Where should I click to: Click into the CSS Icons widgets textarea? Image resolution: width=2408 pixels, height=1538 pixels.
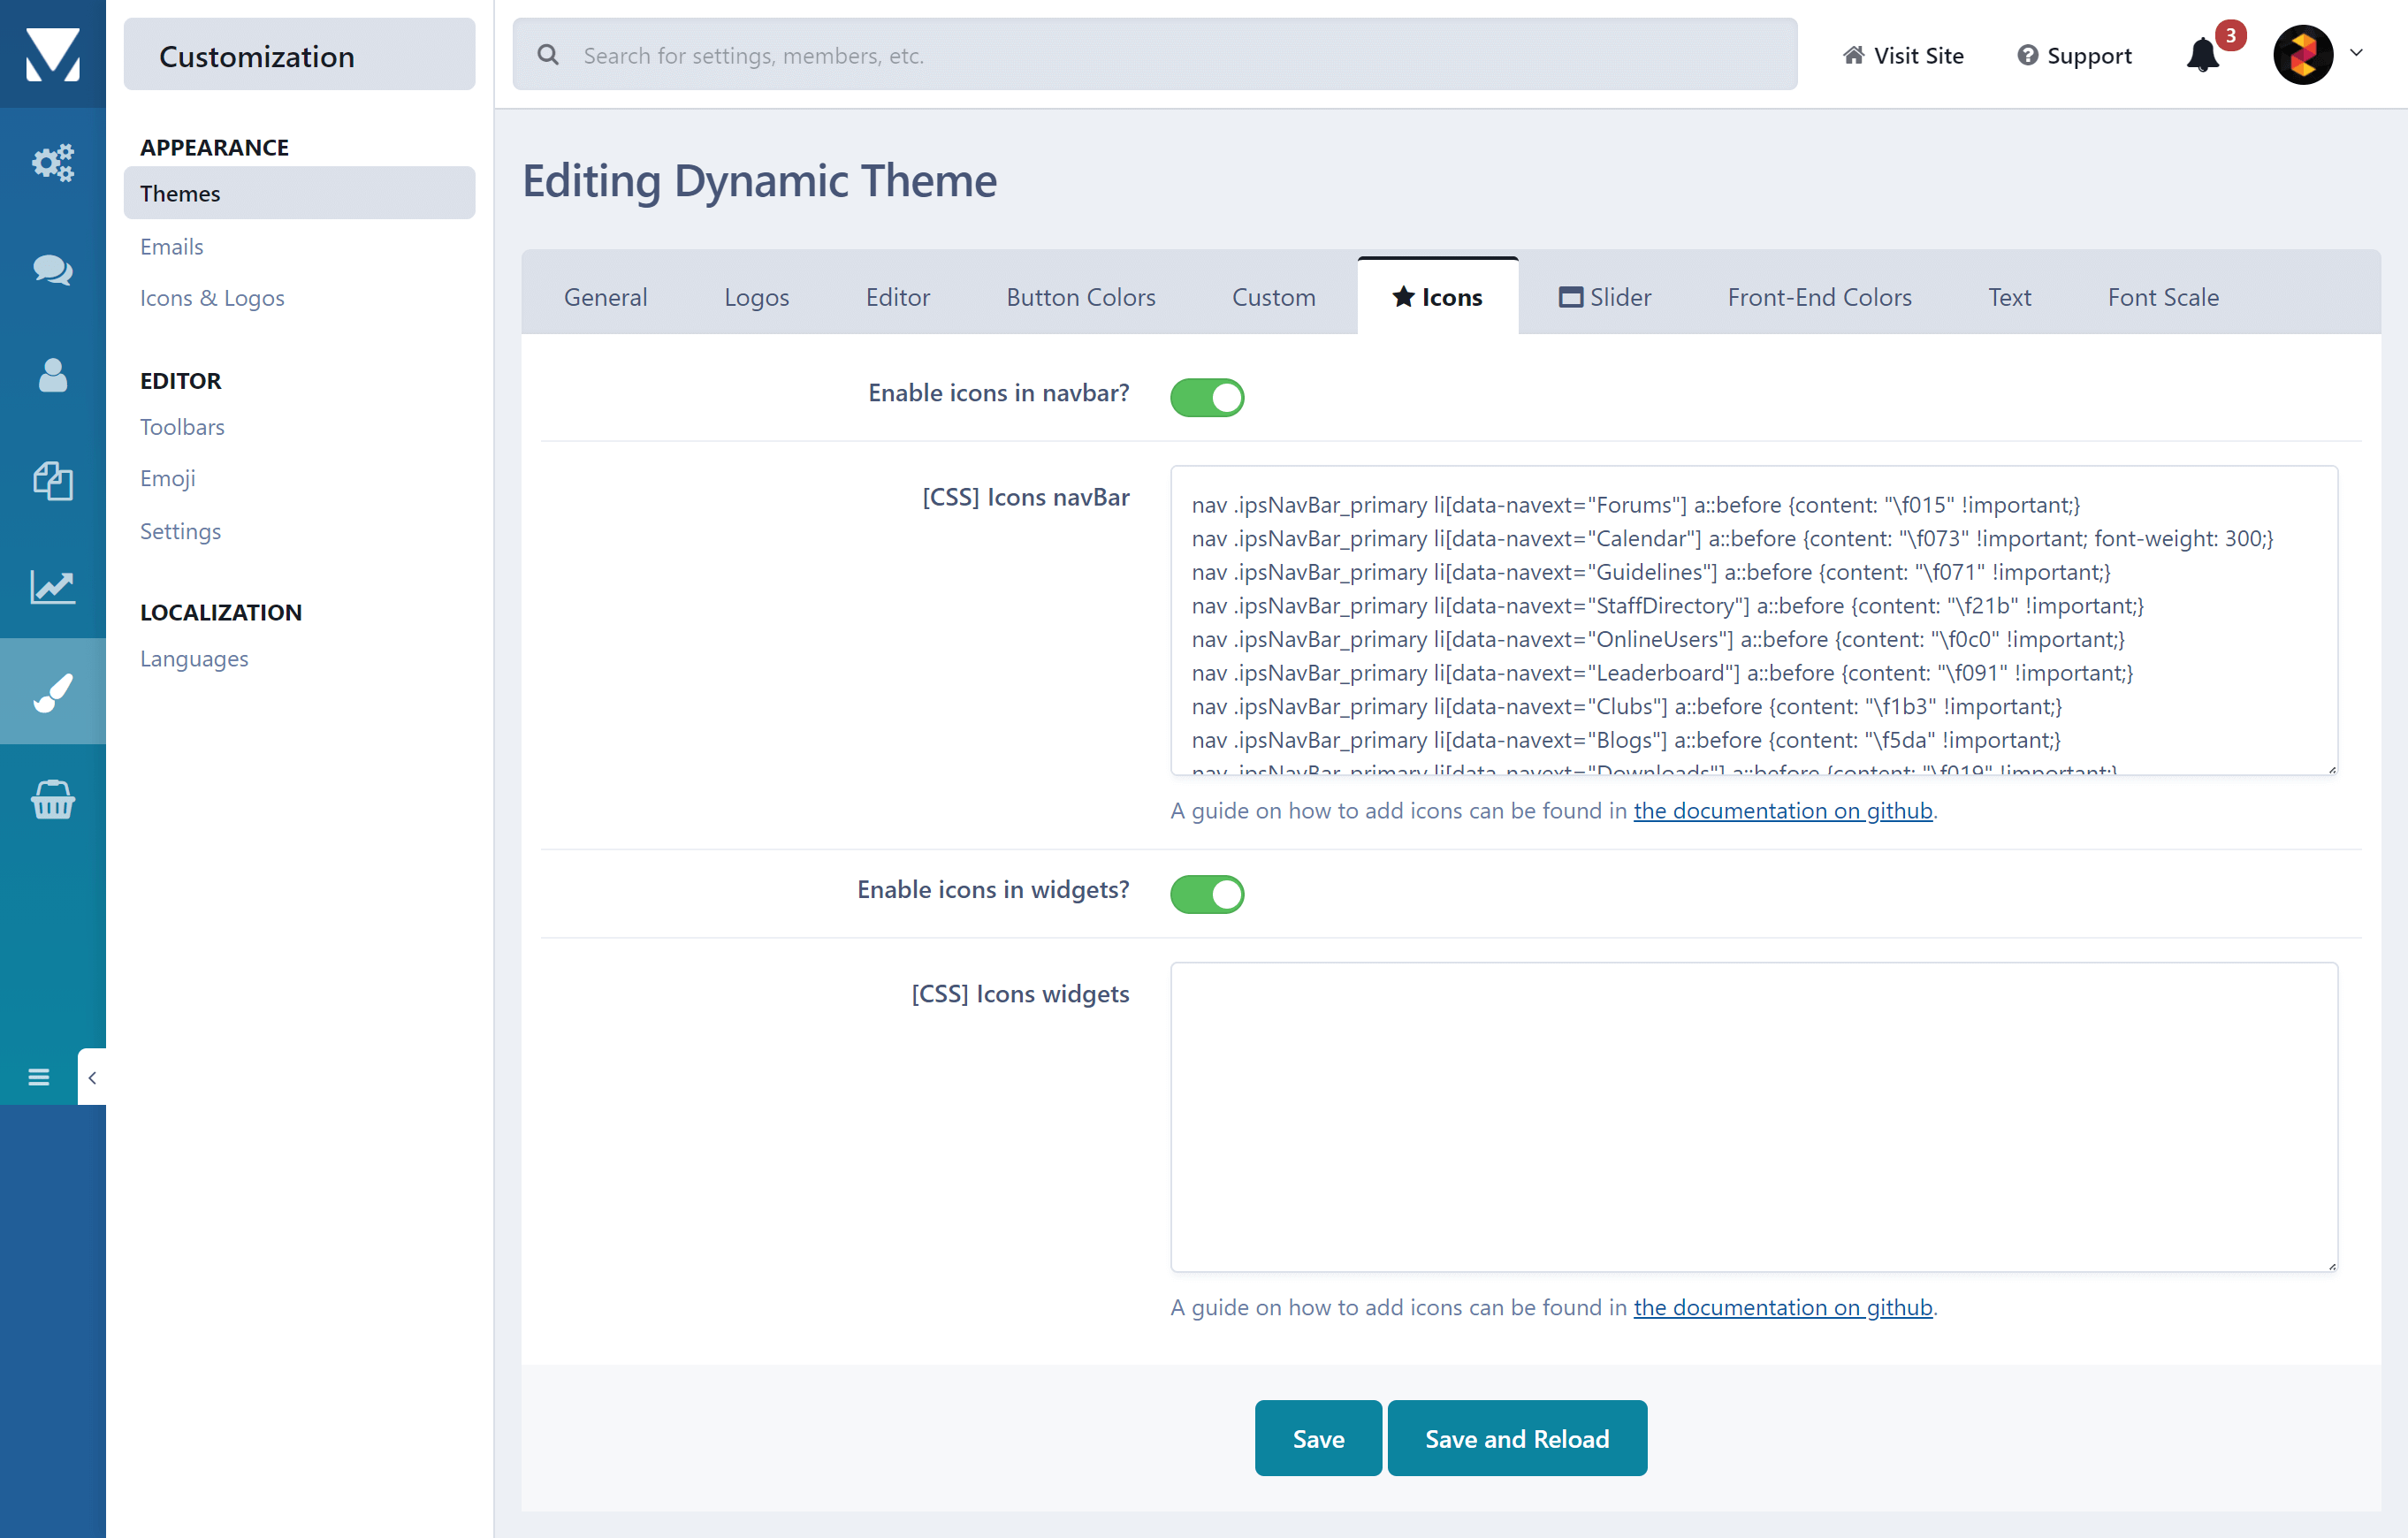(x=1753, y=1116)
